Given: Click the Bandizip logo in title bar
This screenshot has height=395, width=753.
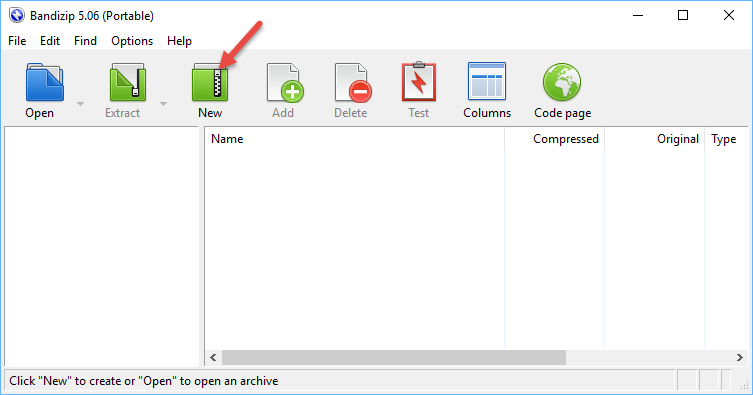Looking at the screenshot, I should tap(17, 15).
